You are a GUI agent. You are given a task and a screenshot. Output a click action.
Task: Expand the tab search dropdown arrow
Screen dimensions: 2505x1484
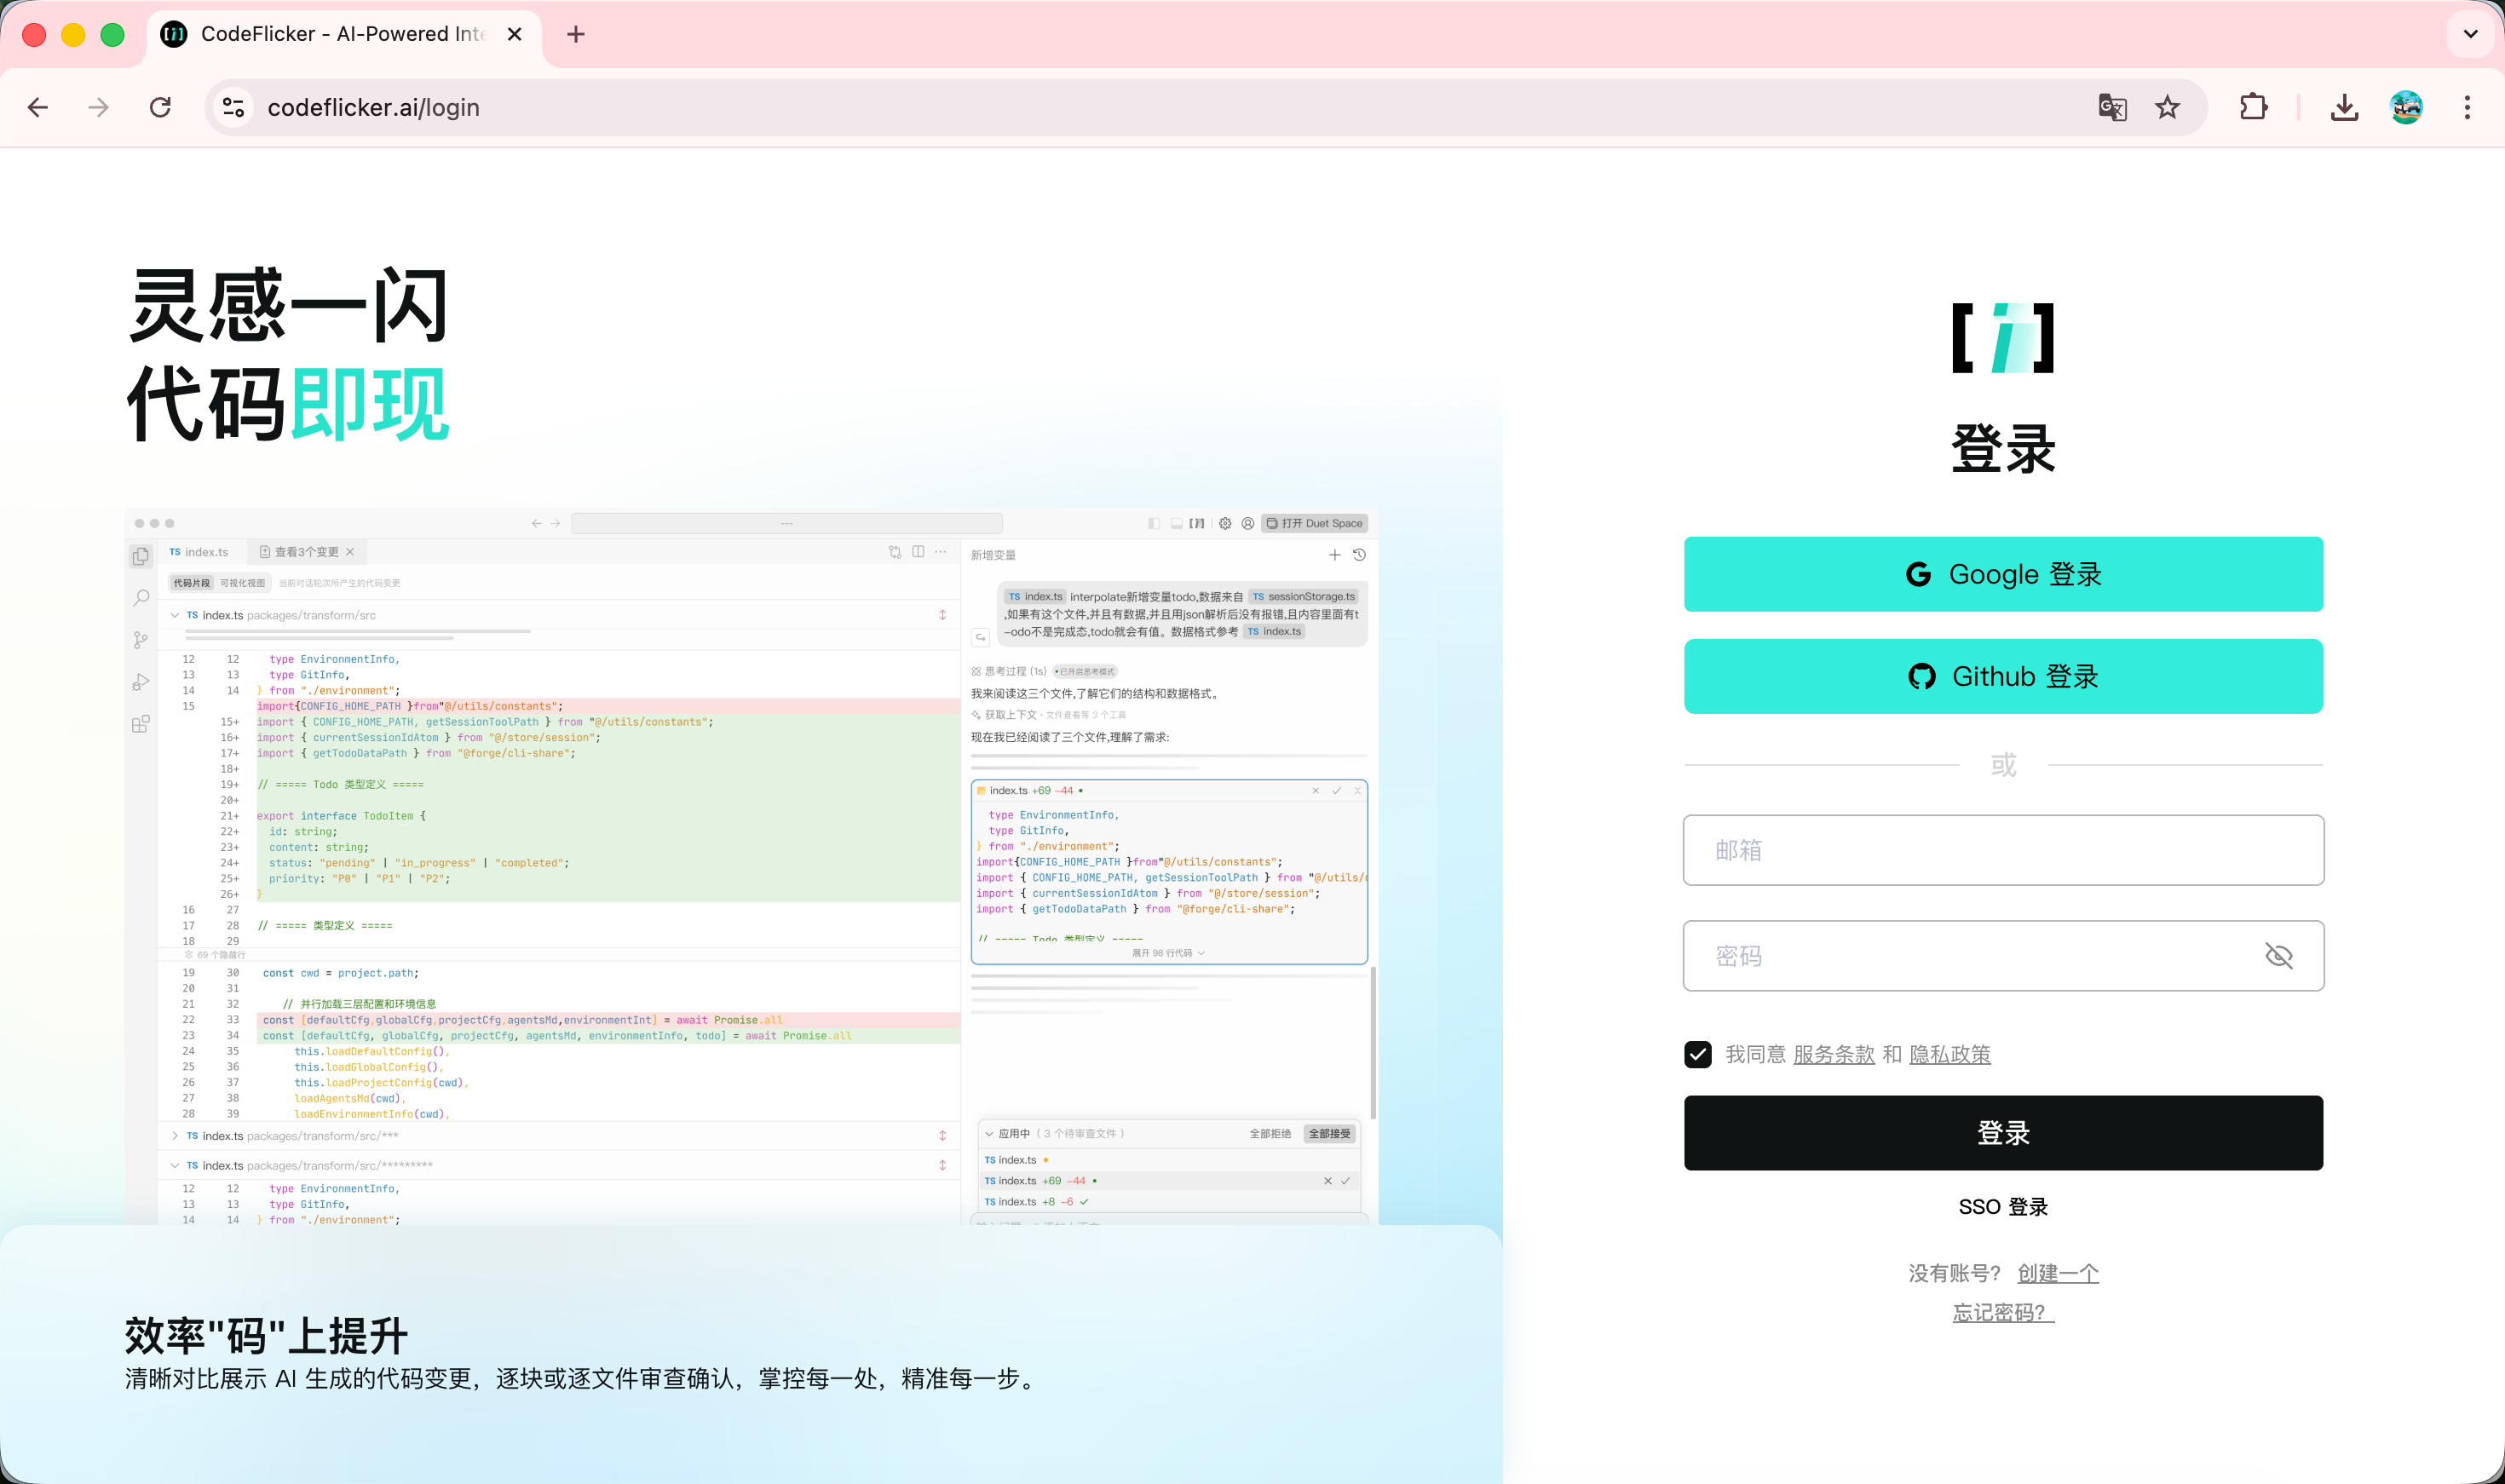pos(2470,34)
